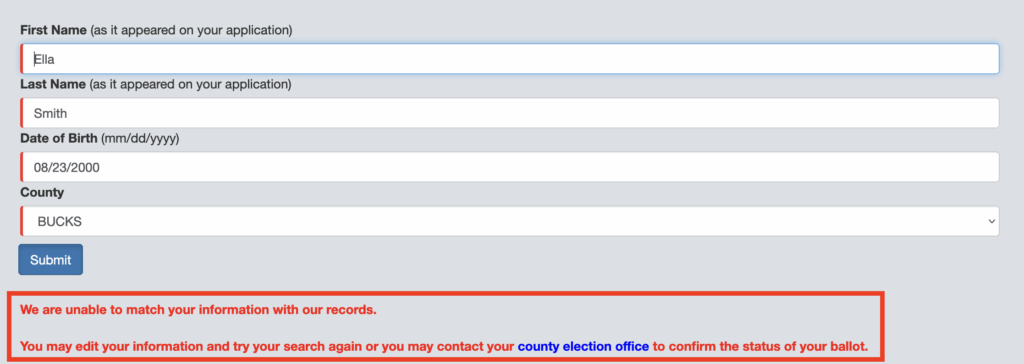This screenshot has width=1024, height=364.
Task: Click the 'unable to match your information' error line
Action: click(x=199, y=310)
